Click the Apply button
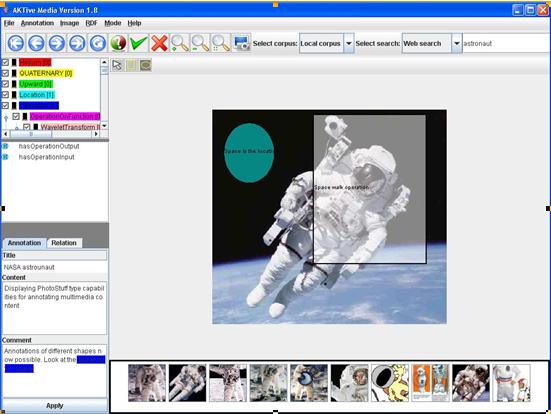Screen dimensions: 551x414 [54, 406]
